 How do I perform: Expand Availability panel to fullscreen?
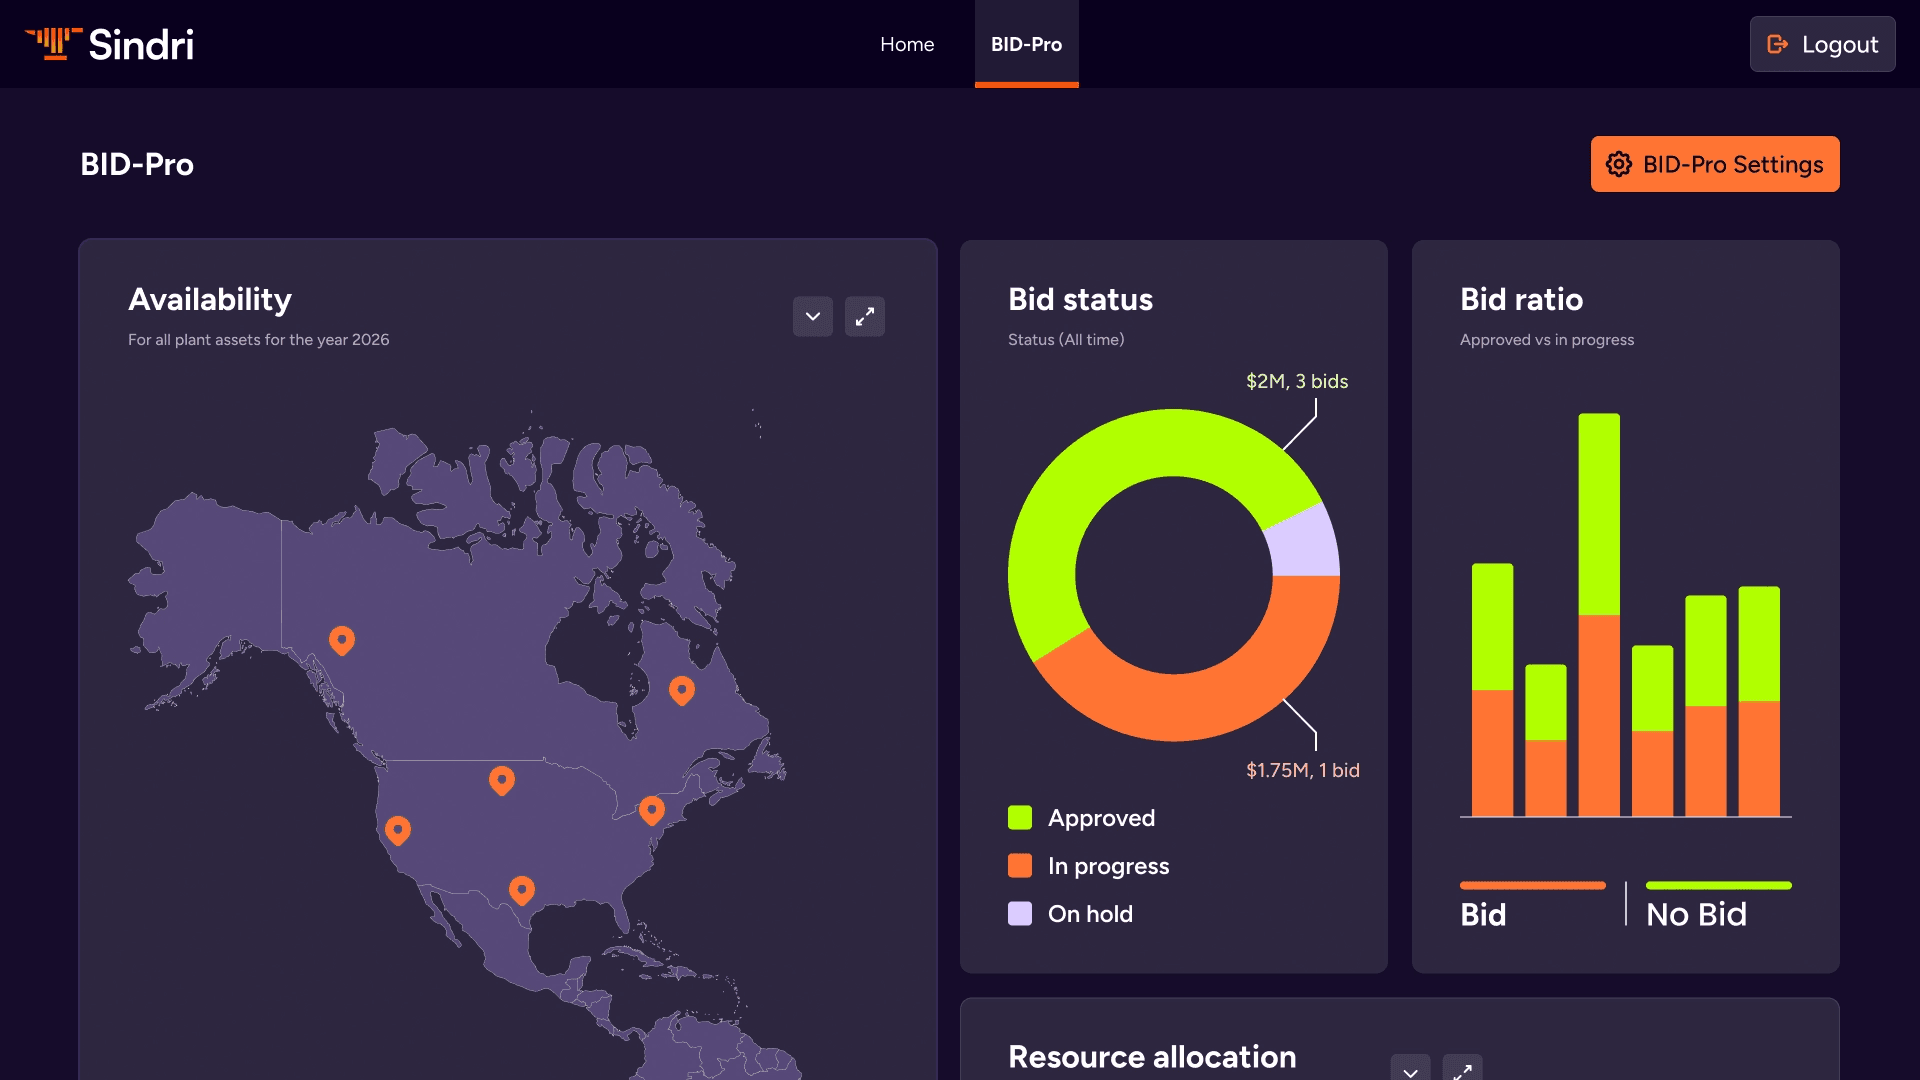pos(865,316)
